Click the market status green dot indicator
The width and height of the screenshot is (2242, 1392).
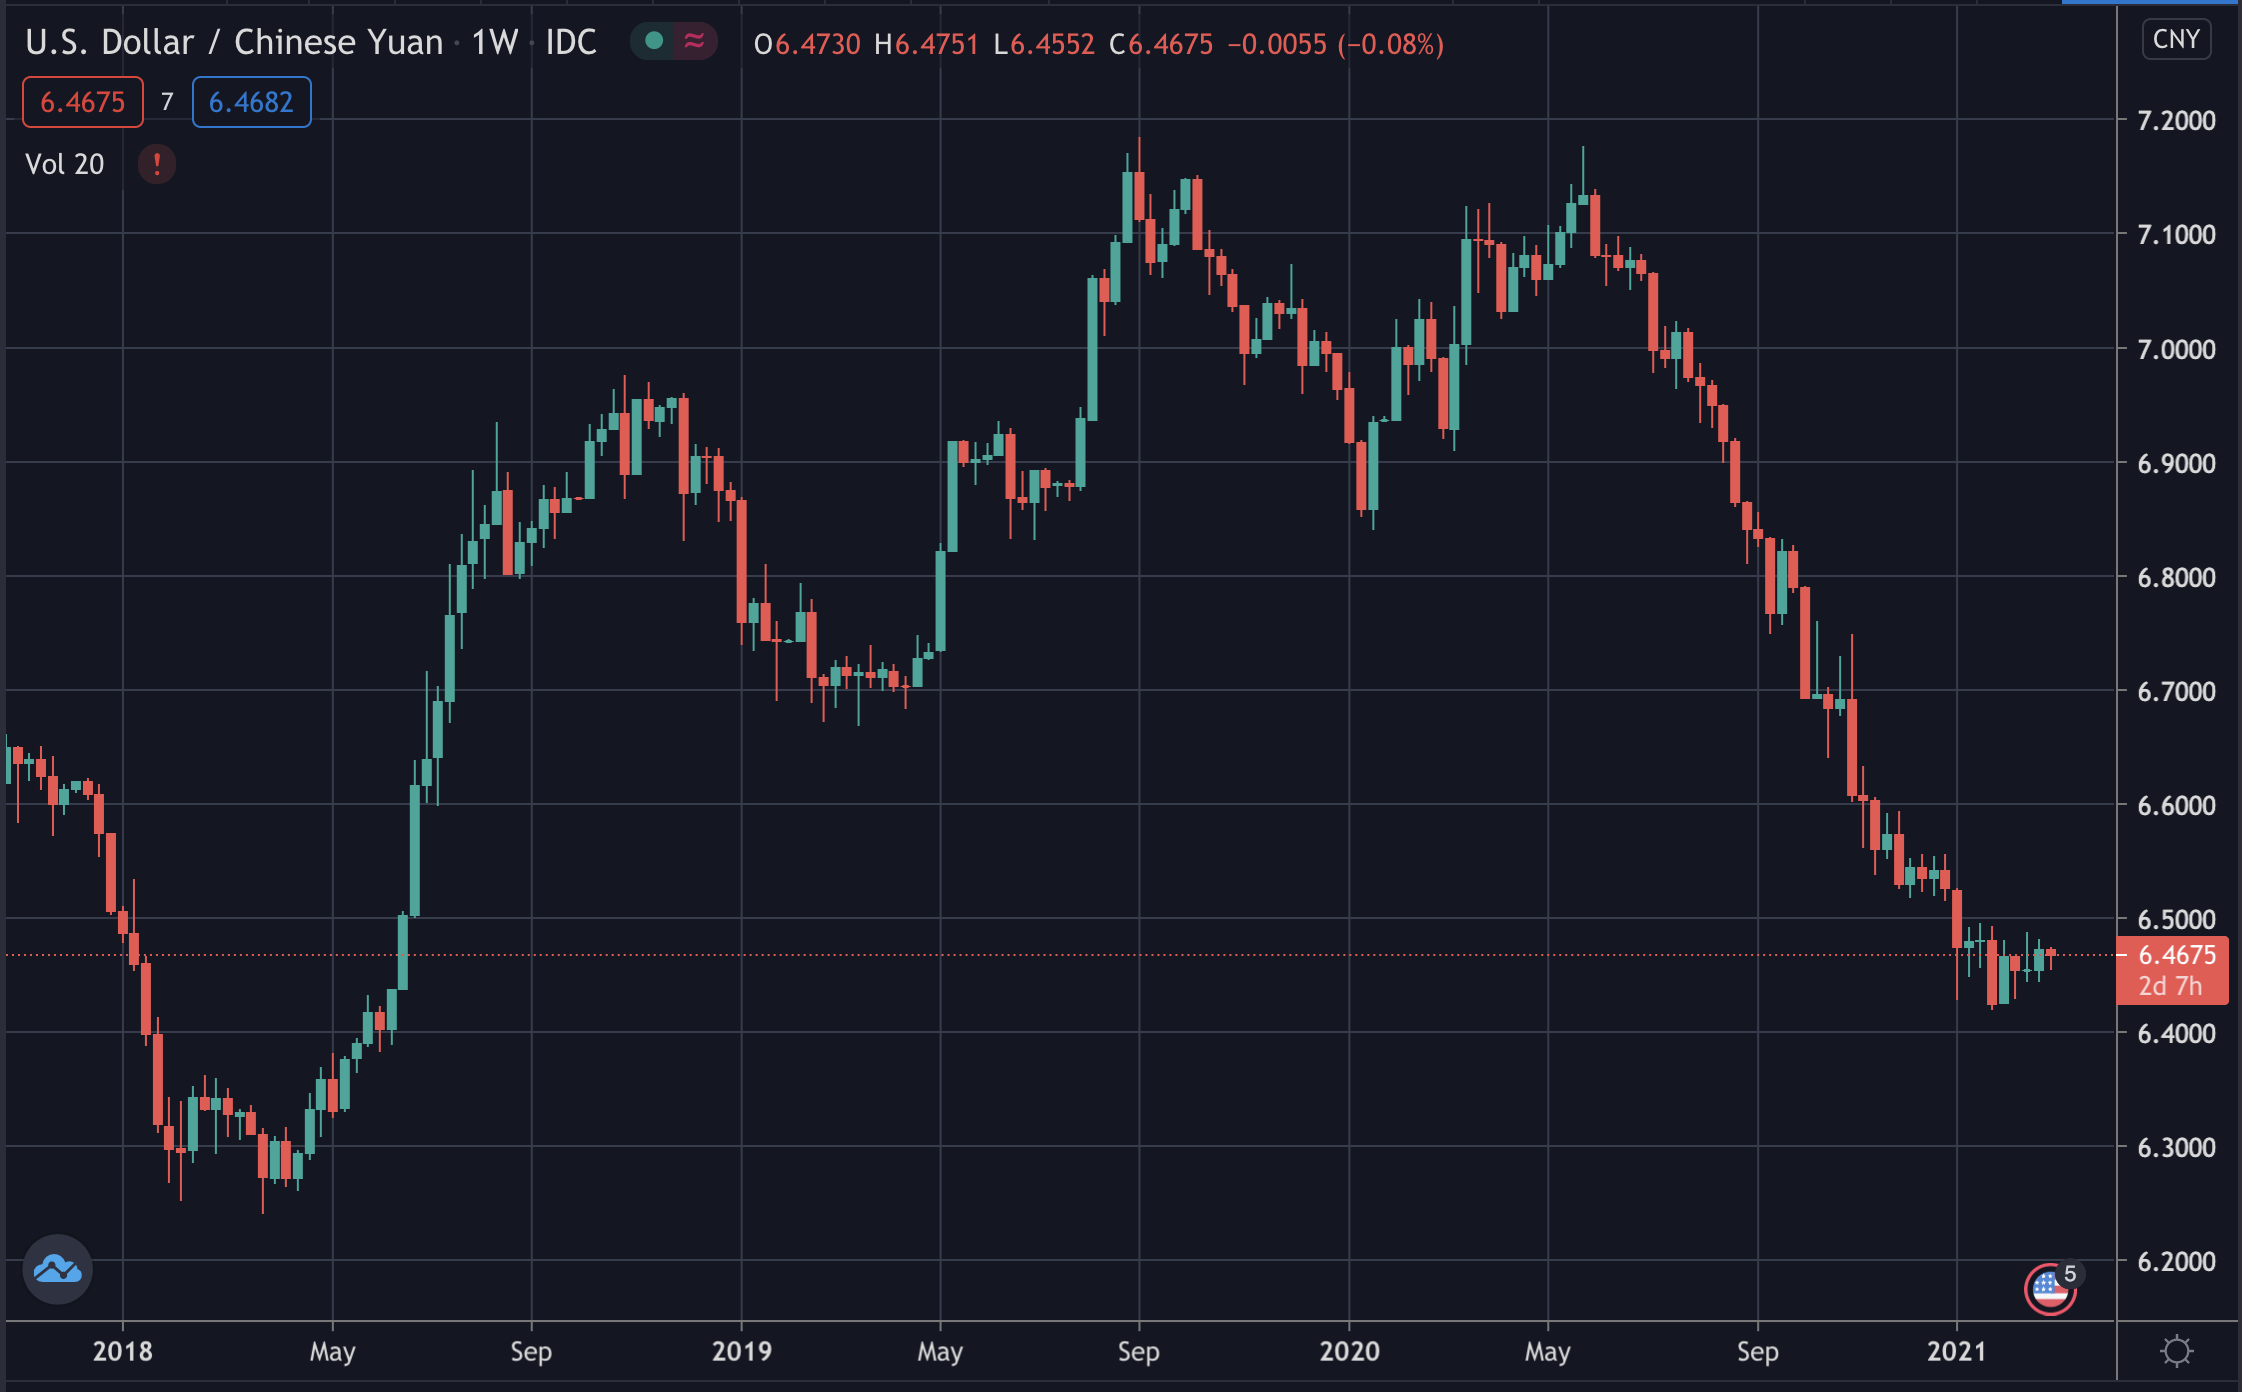point(654,41)
